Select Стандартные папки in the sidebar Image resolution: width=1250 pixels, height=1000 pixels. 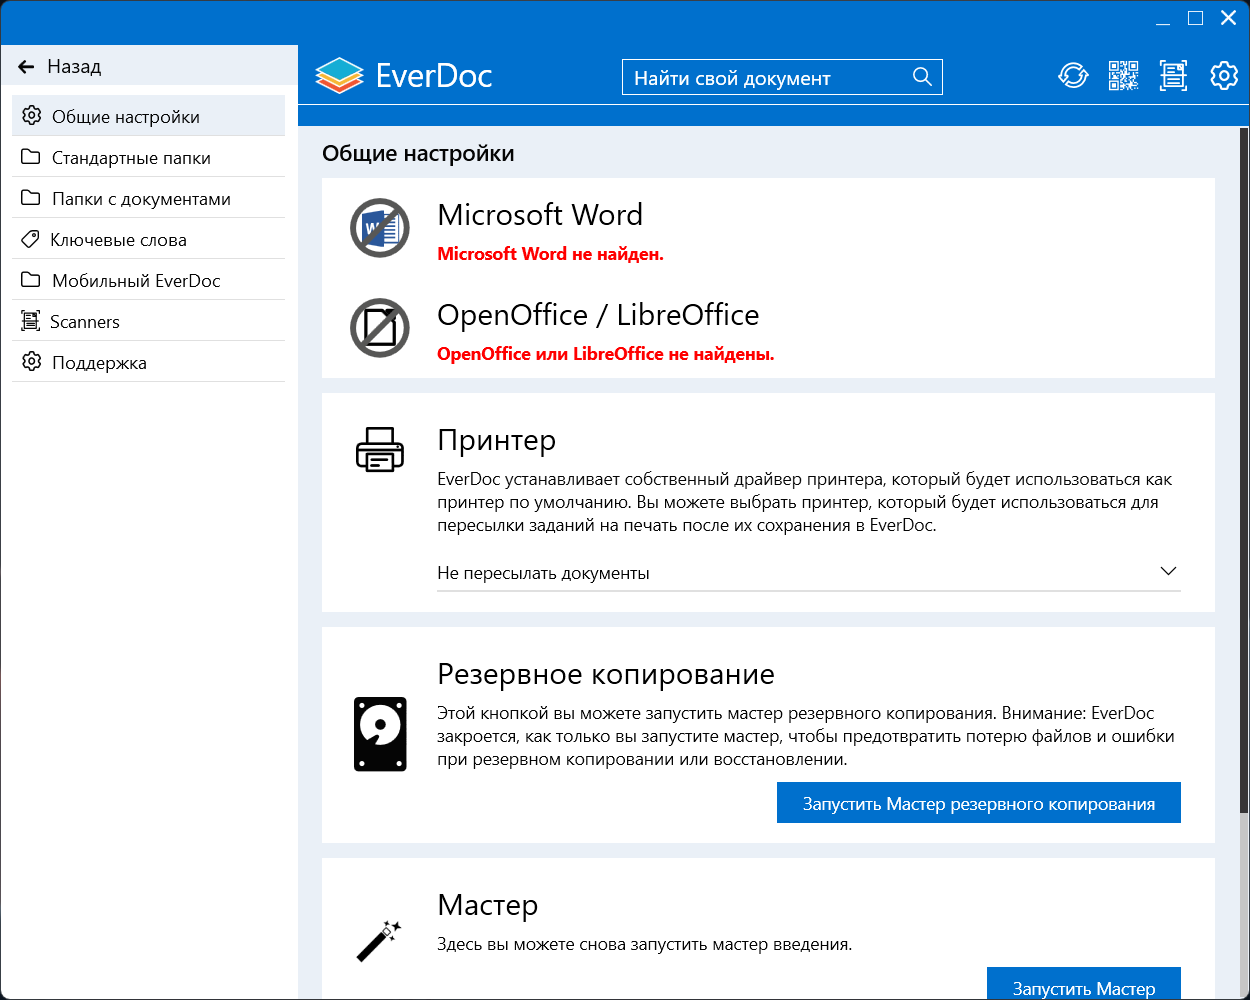pyautogui.click(x=148, y=157)
